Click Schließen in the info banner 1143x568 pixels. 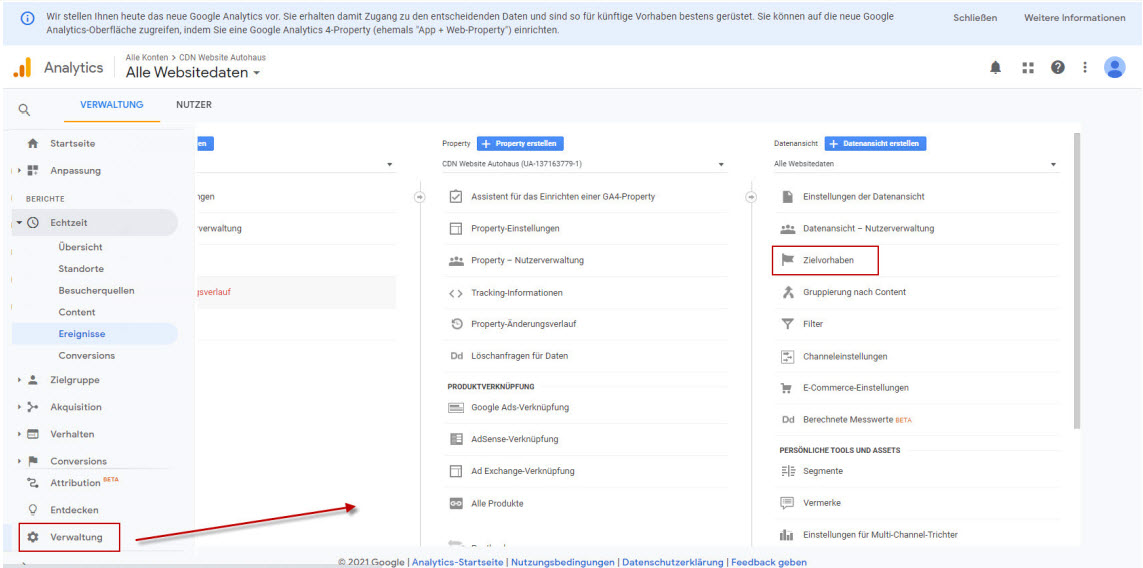click(x=975, y=17)
